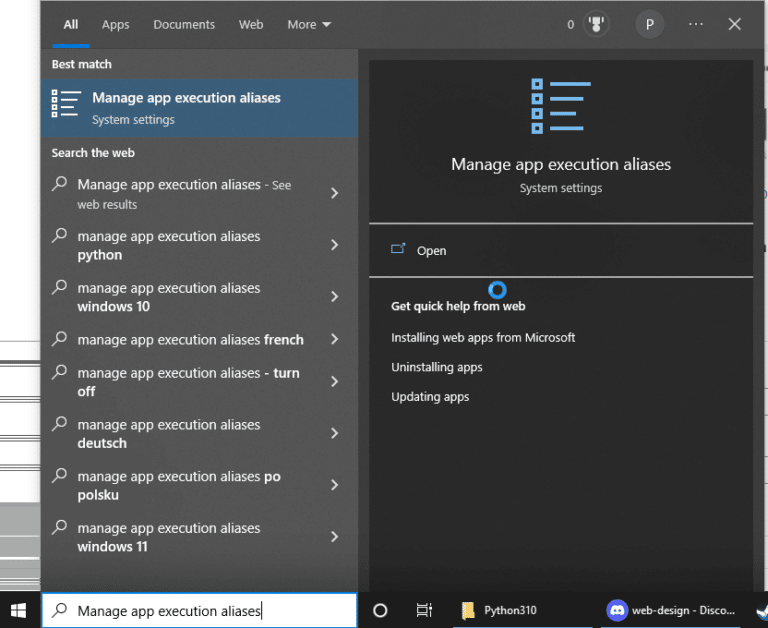This screenshot has height=628, width=768.
Task: Switch to the Web search tab
Action: click(x=251, y=25)
